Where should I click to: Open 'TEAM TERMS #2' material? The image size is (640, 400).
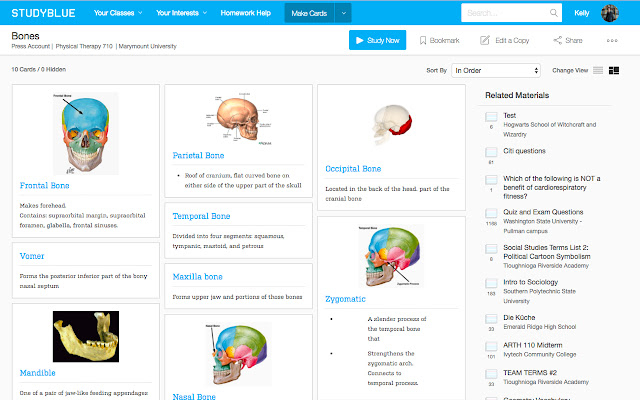(530, 373)
